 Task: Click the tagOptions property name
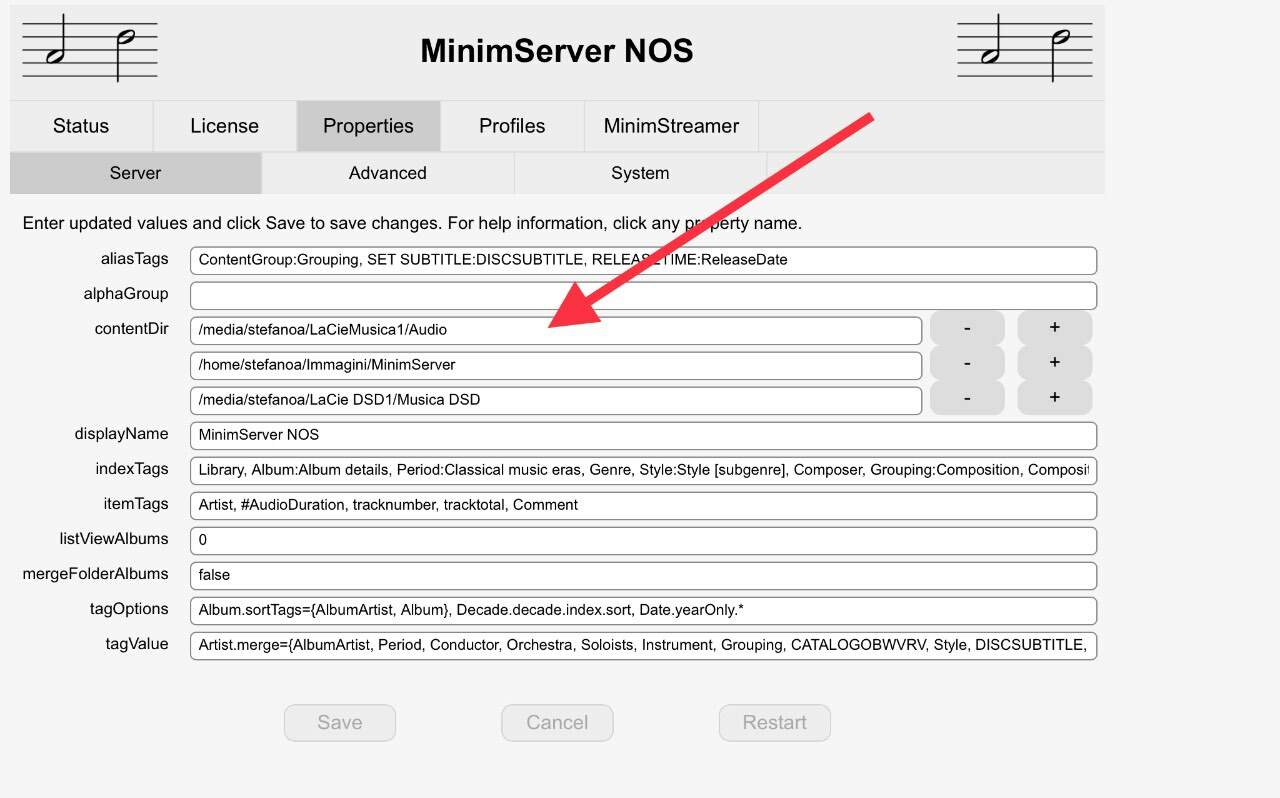[x=129, y=609]
